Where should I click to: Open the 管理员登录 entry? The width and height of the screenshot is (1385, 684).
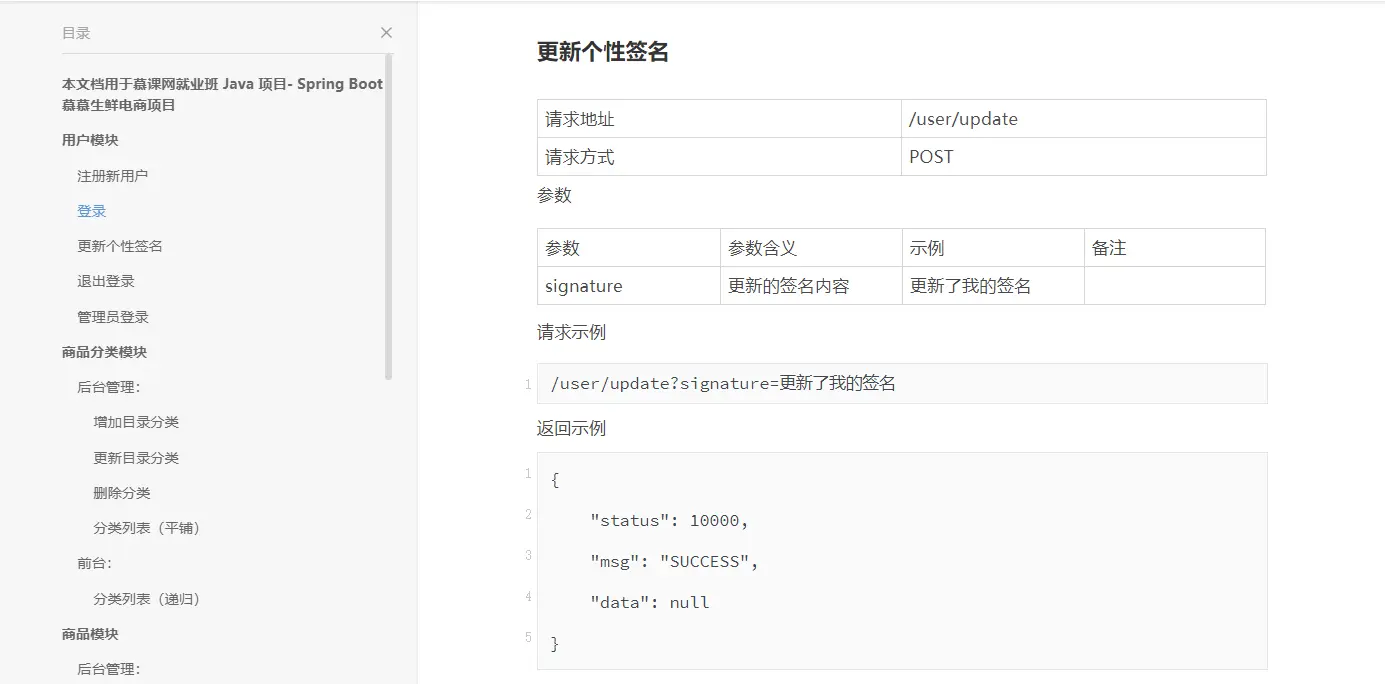pos(113,317)
